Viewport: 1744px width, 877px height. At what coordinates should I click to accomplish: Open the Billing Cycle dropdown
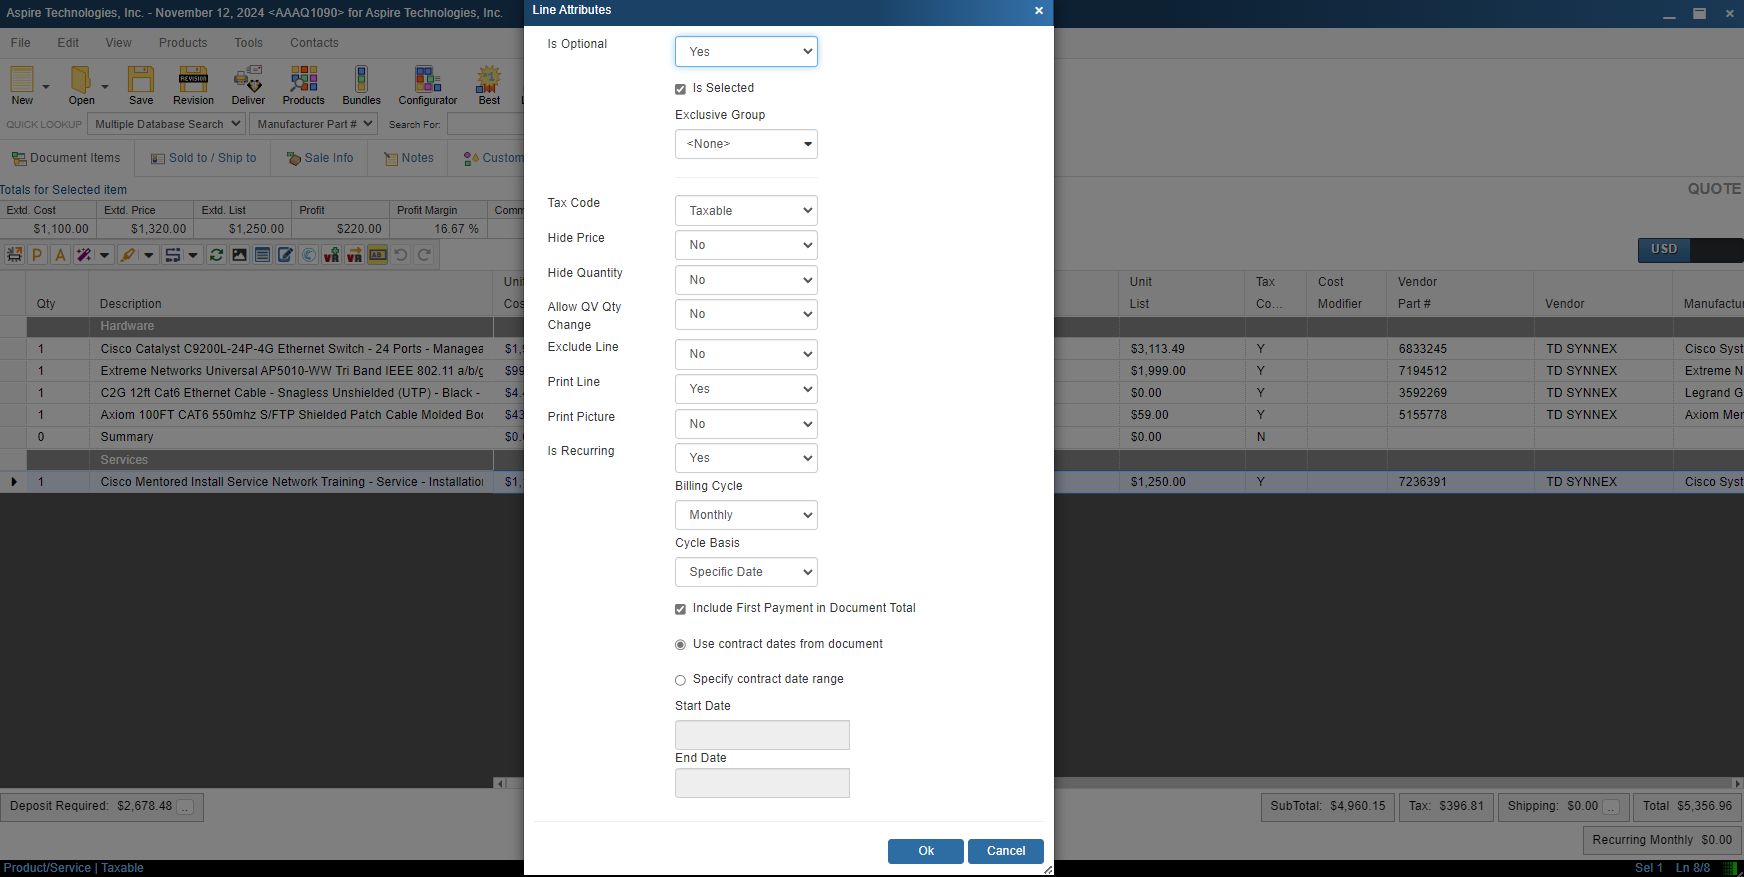746,515
